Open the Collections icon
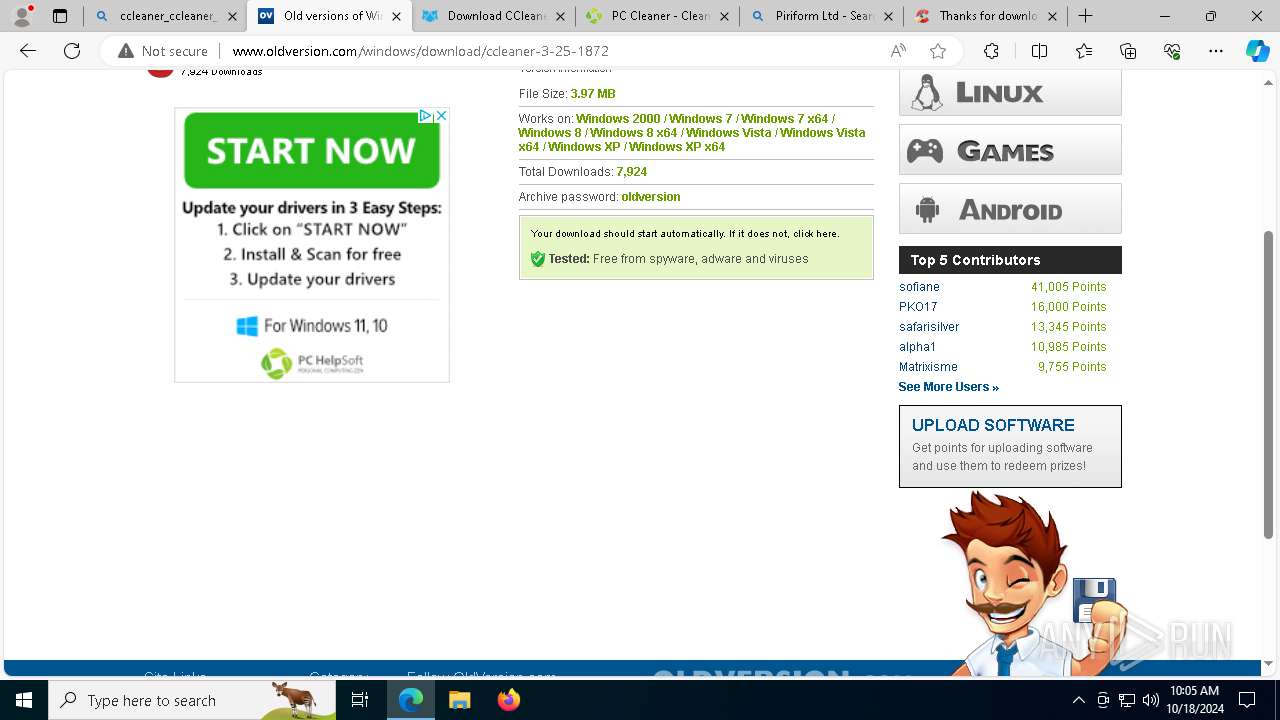The height and width of the screenshot is (720, 1280). [x=1128, y=51]
